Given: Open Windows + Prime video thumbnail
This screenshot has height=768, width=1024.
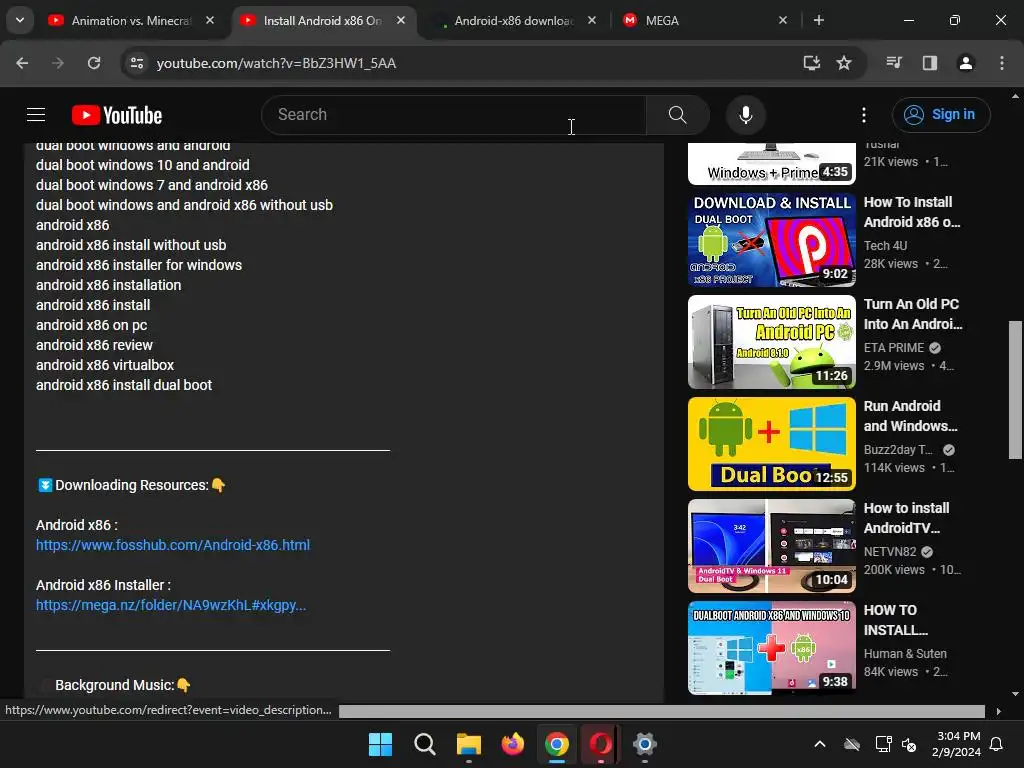Looking at the screenshot, I should click(771, 163).
